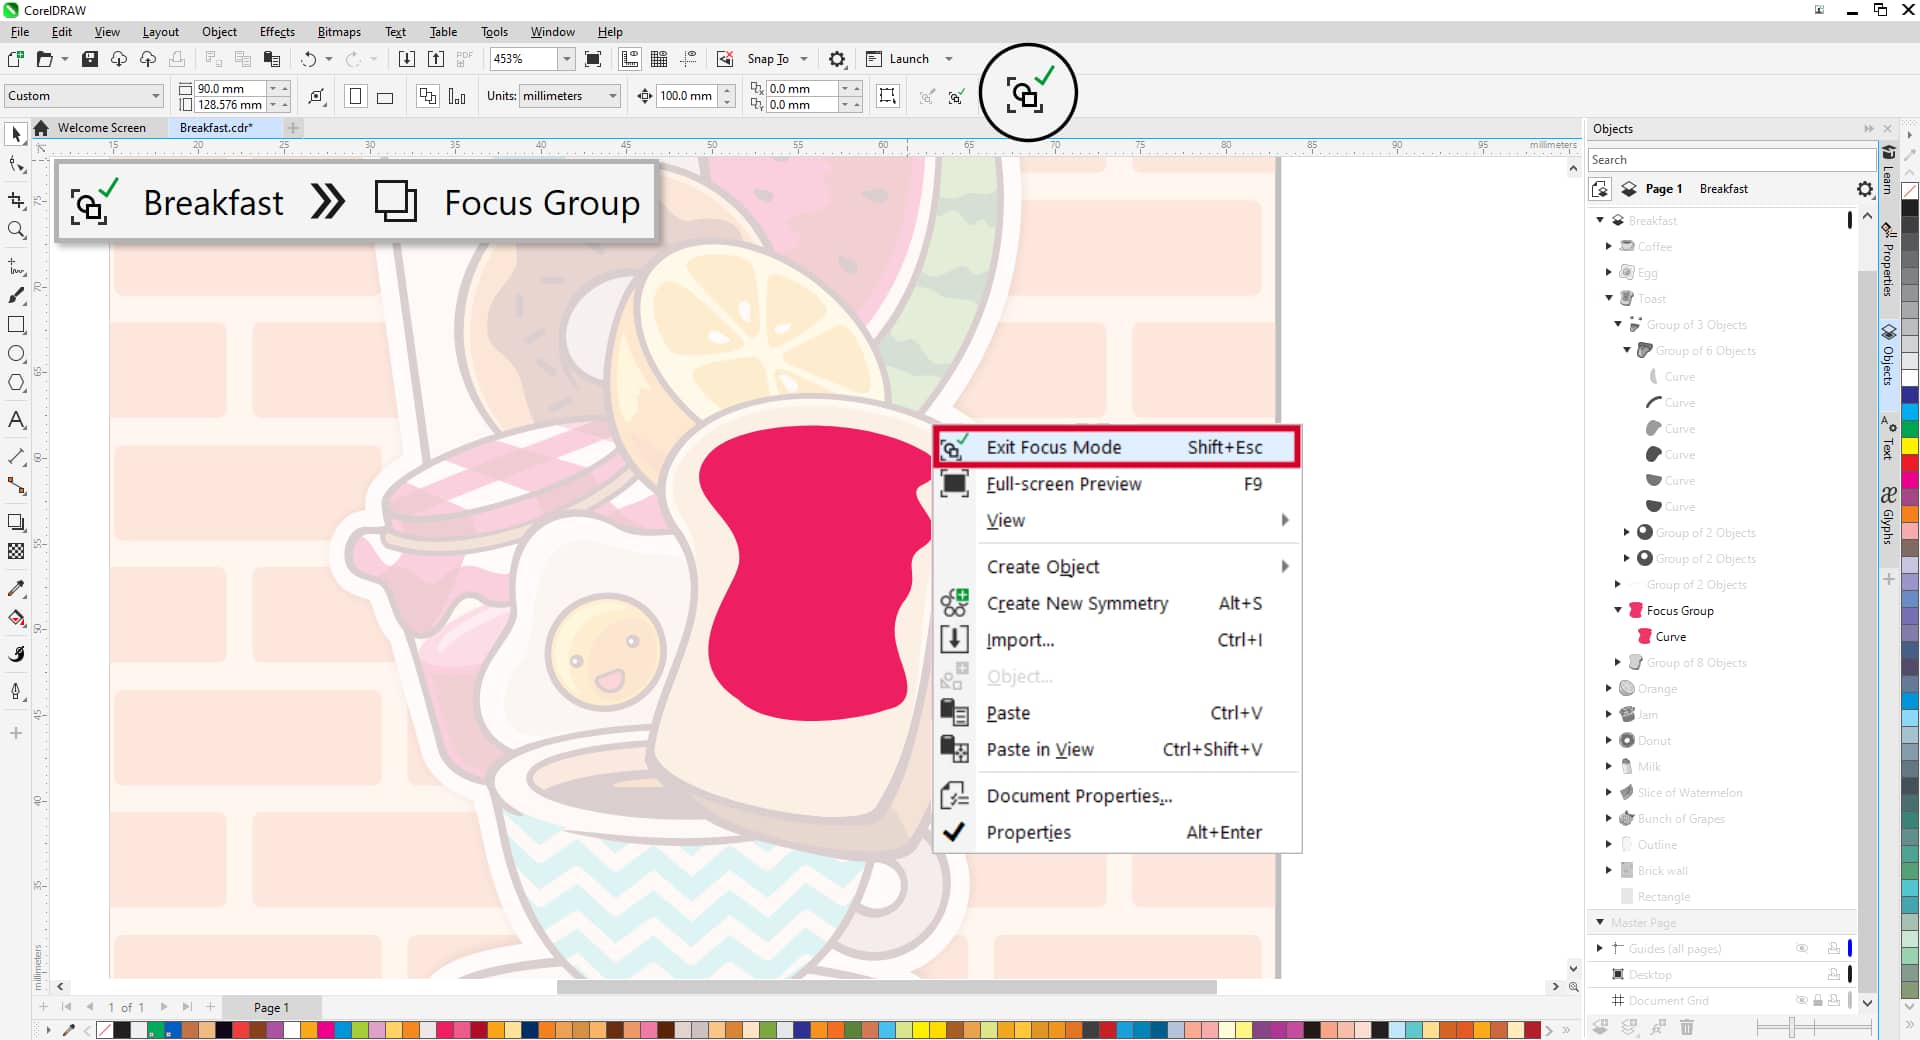Select the Color Eyedropper tool
Image resolution: width=1920 pixels, height=1040 pixels.
click(x=16, y=588)
